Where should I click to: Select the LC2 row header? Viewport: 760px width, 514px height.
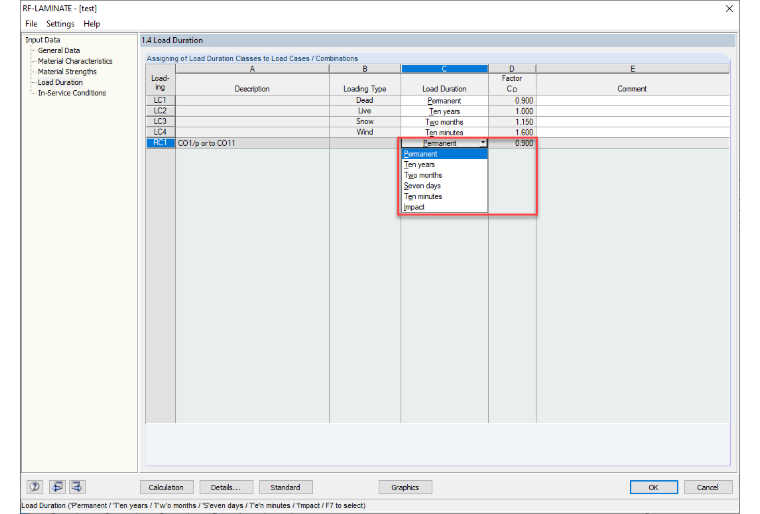click(160, 111)
